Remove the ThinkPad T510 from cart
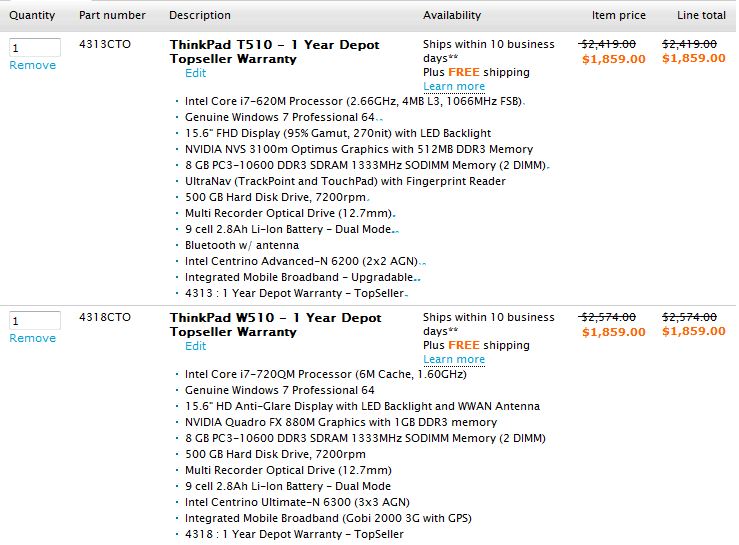The image size is (739, 545). (x=33, y=65)
